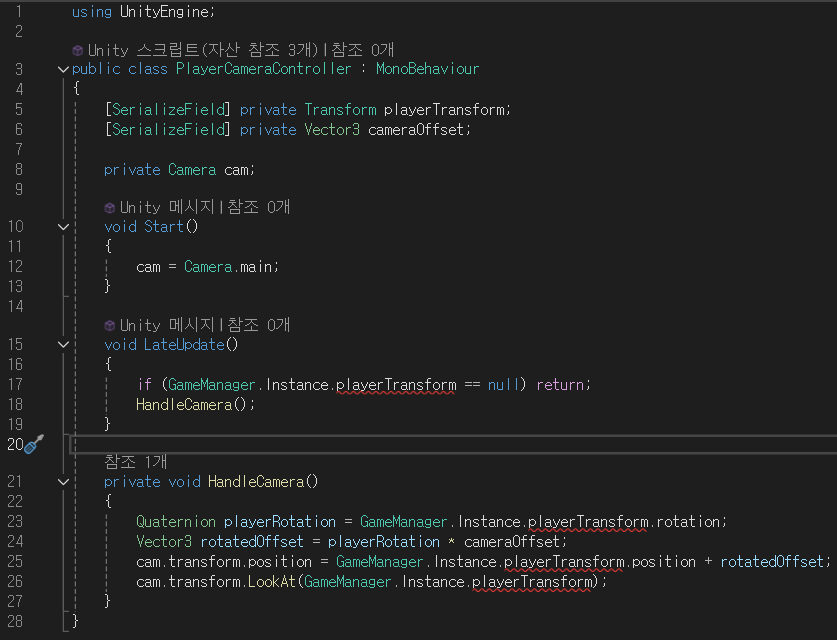
Task: Click the HandleCamera declaration name on line 21
Action: pos(256,481)
